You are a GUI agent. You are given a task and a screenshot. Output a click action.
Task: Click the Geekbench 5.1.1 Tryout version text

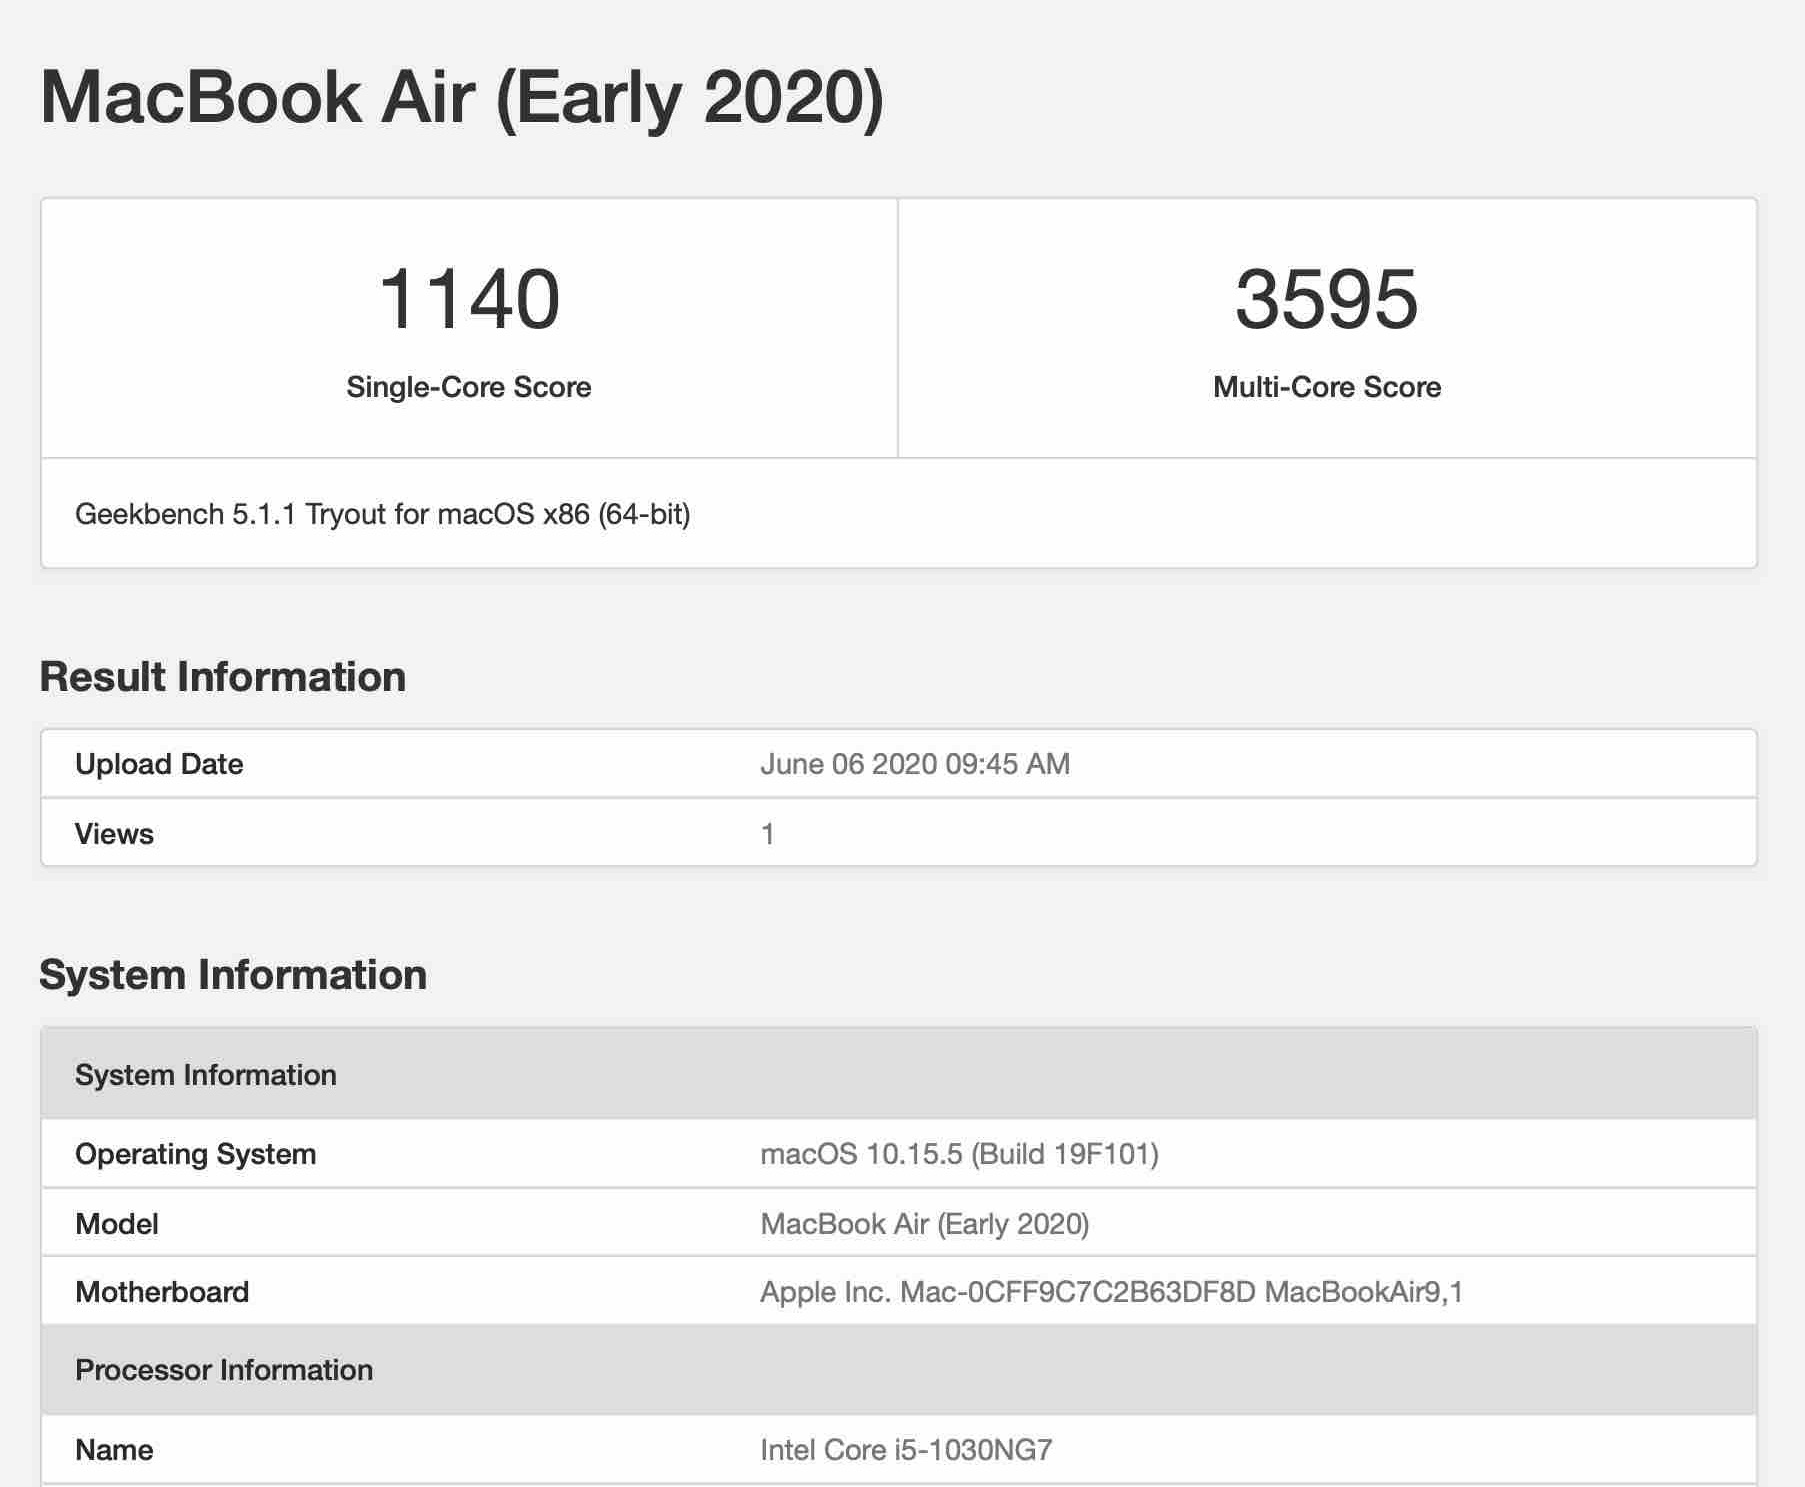[382, 514]
